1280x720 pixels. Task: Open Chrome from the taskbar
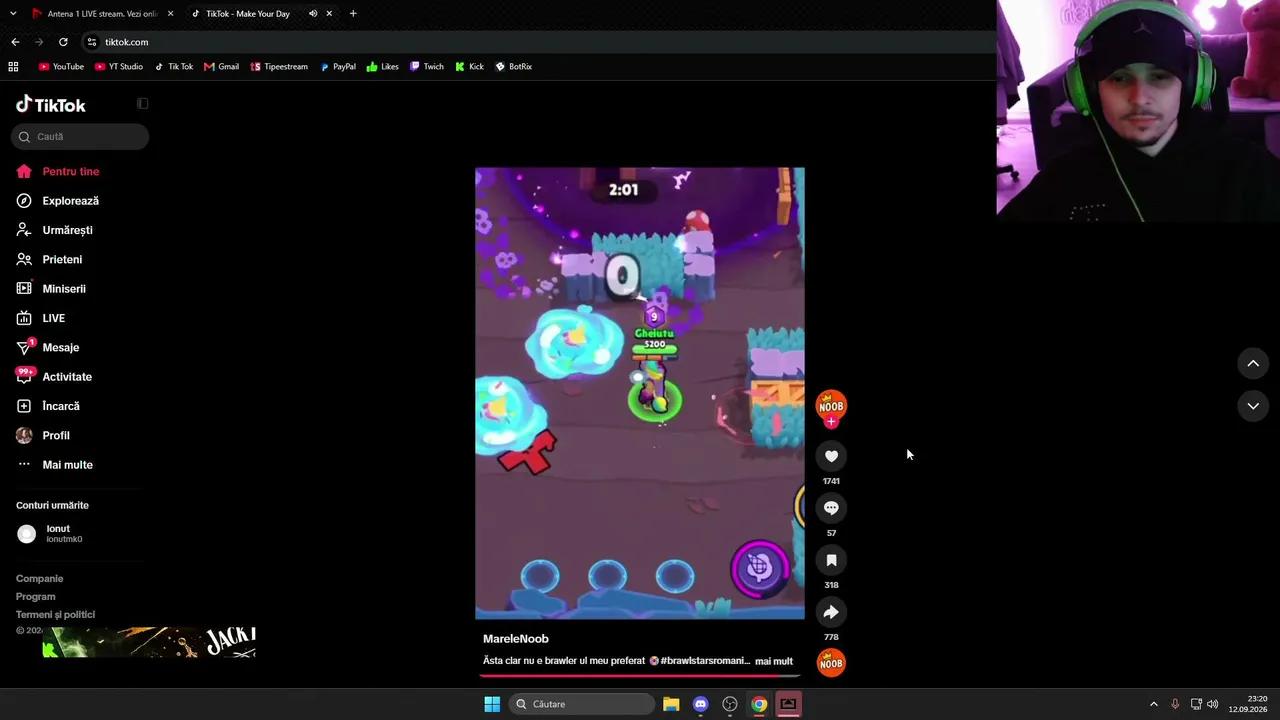click(759, 704)
